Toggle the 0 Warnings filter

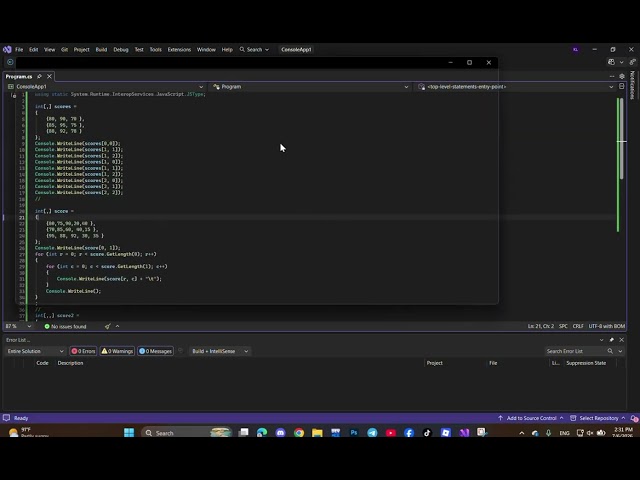117,351
